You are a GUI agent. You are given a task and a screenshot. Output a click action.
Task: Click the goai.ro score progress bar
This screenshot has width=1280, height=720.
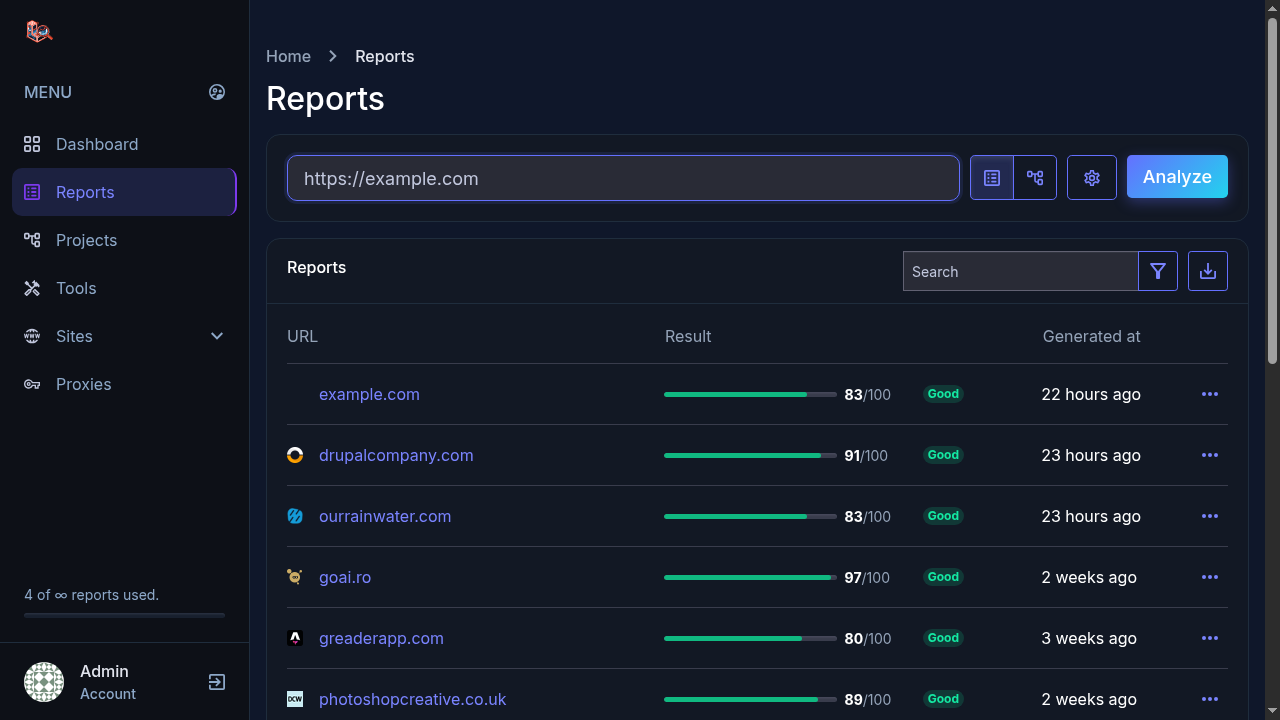click(x=750, y=577)
